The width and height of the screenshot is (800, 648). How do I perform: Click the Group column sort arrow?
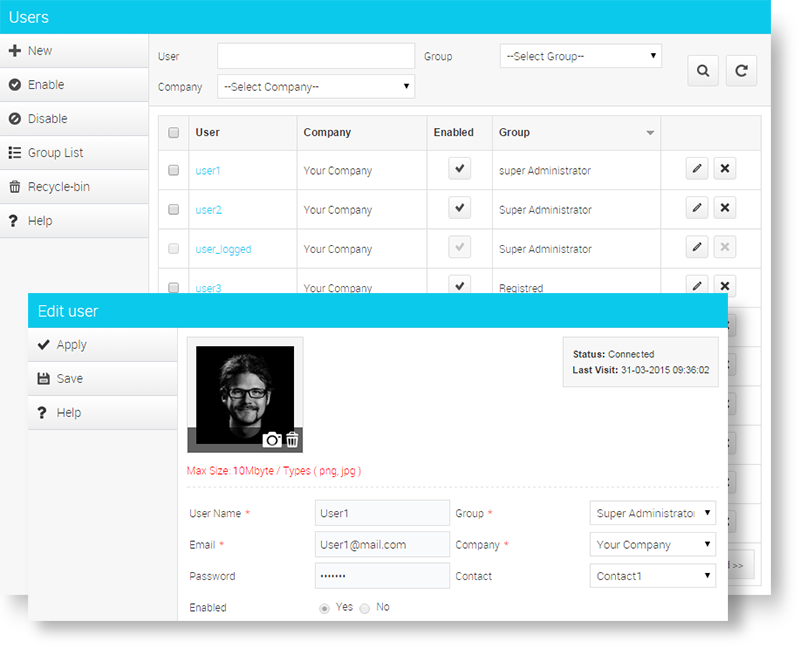coord(650,133)
